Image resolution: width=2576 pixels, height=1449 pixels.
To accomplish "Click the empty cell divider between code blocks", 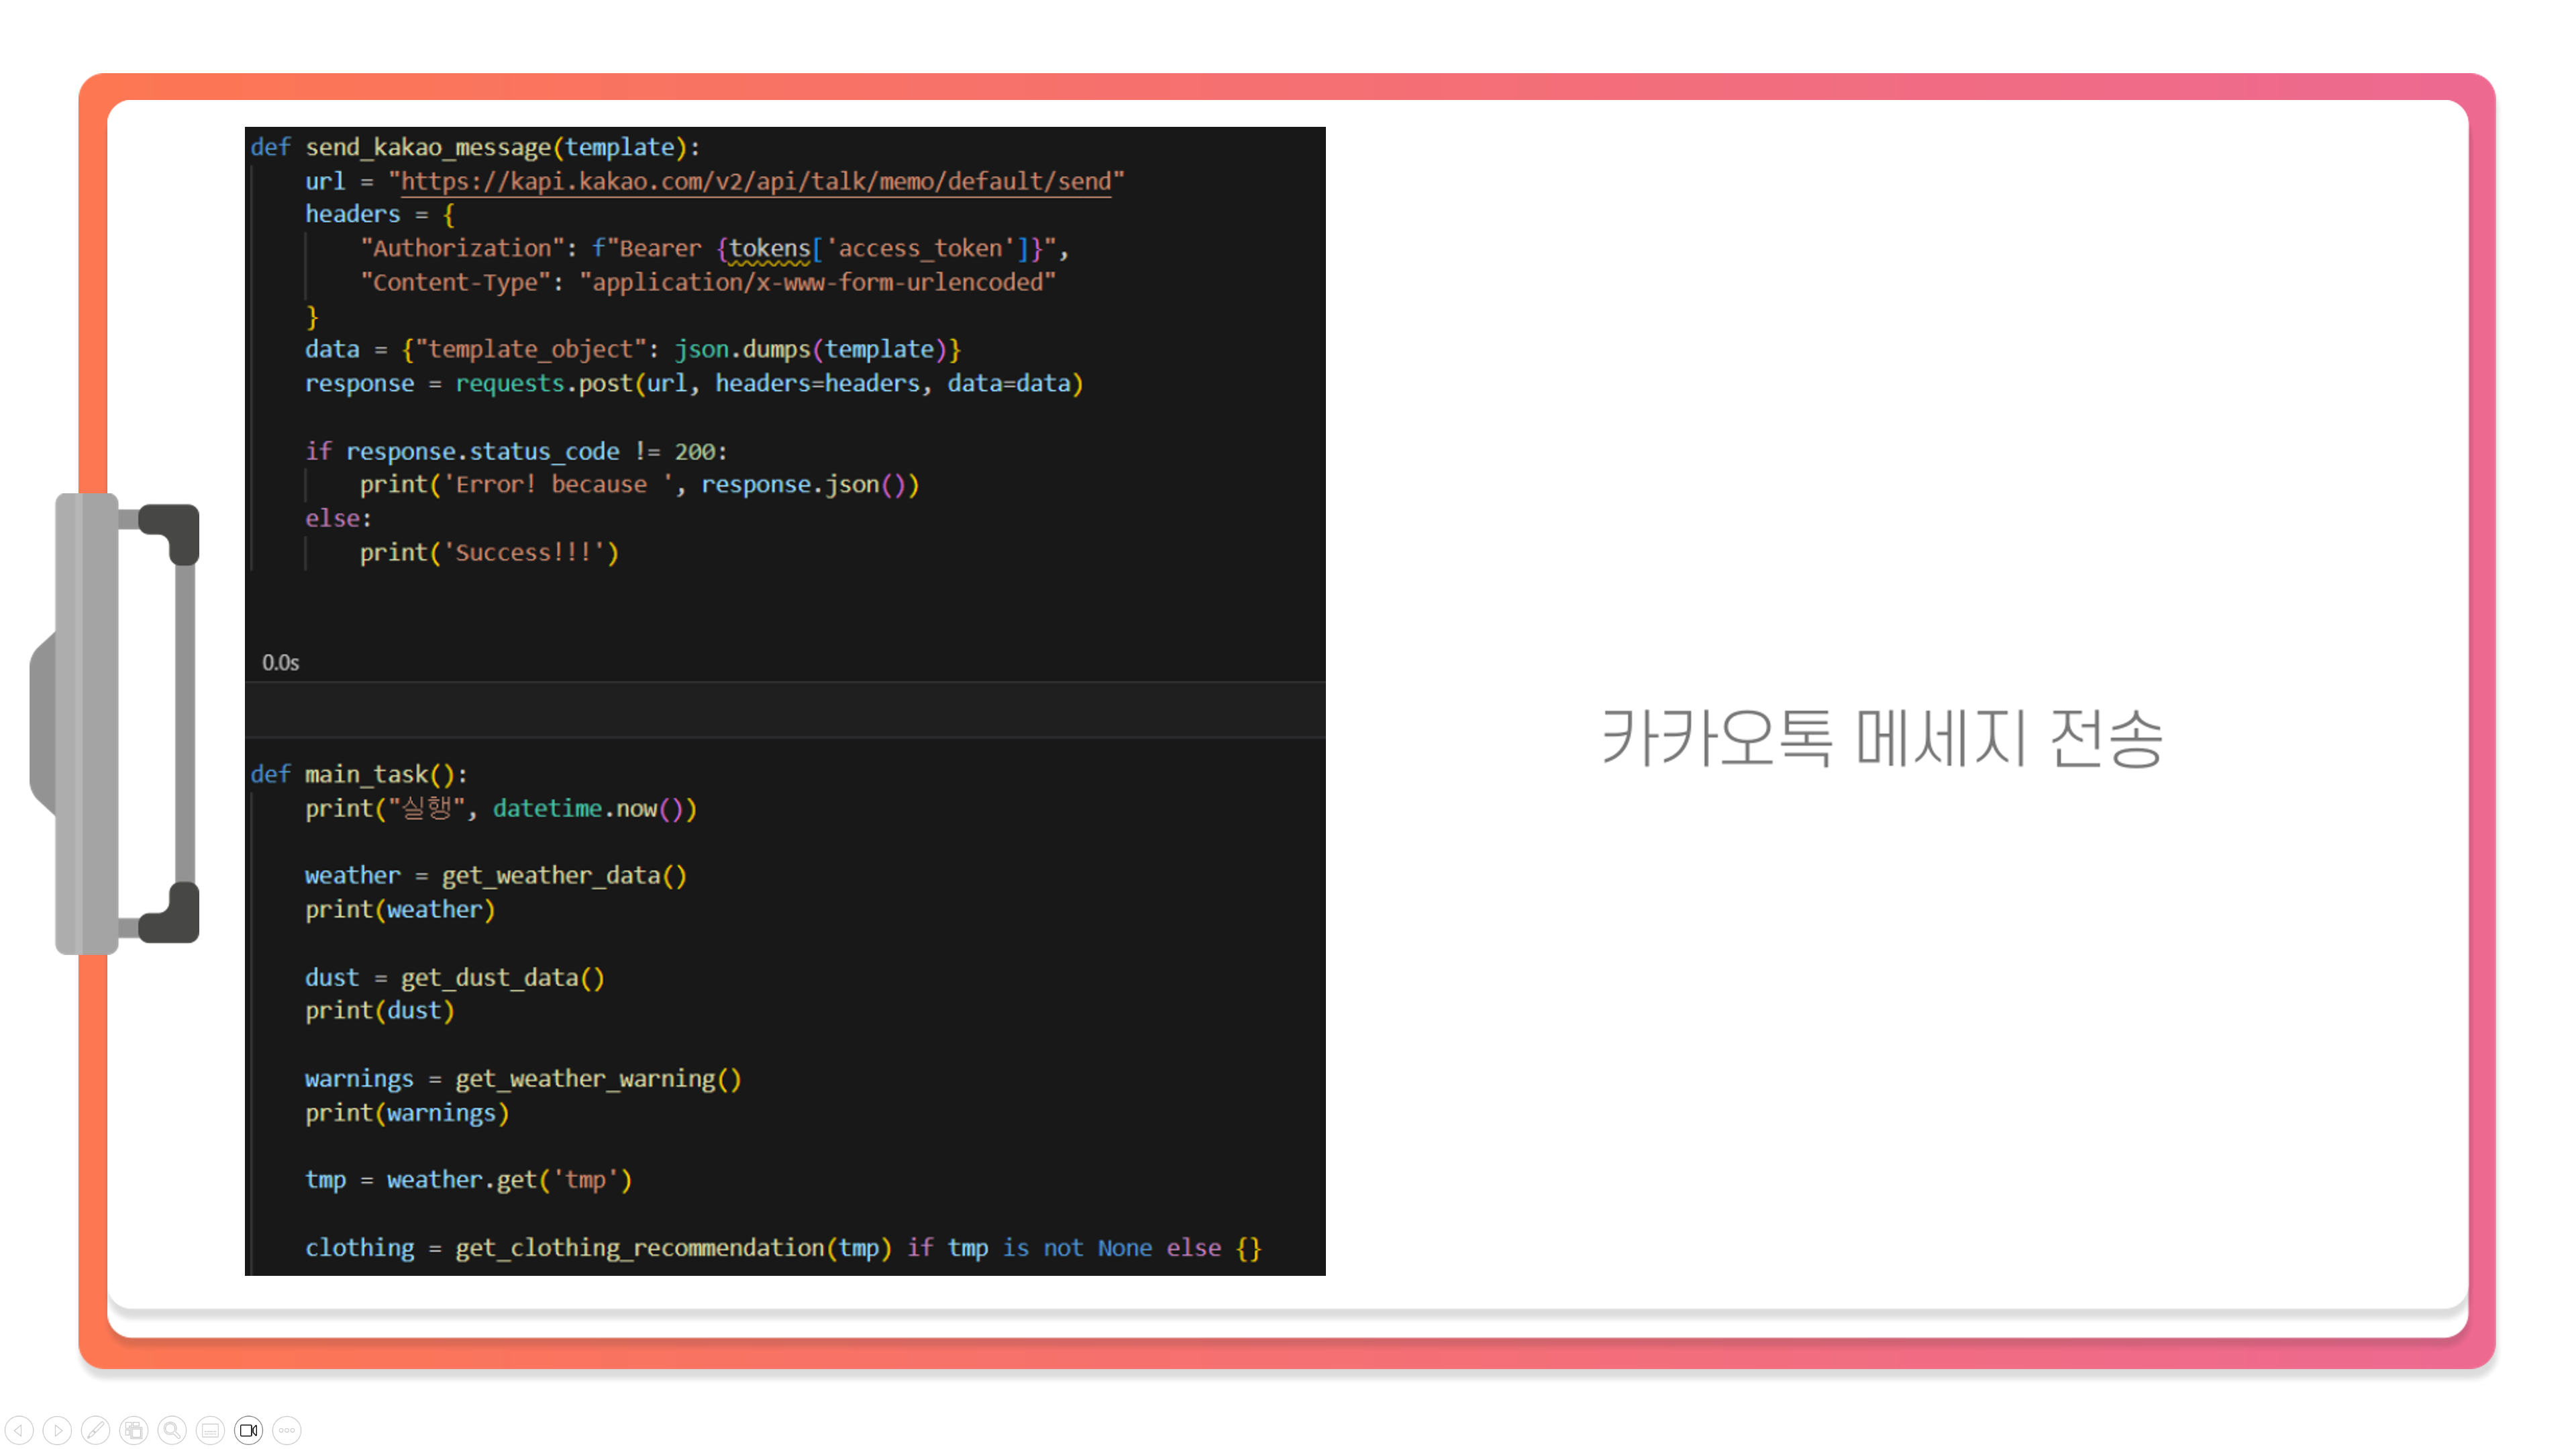I will [784, 710].
